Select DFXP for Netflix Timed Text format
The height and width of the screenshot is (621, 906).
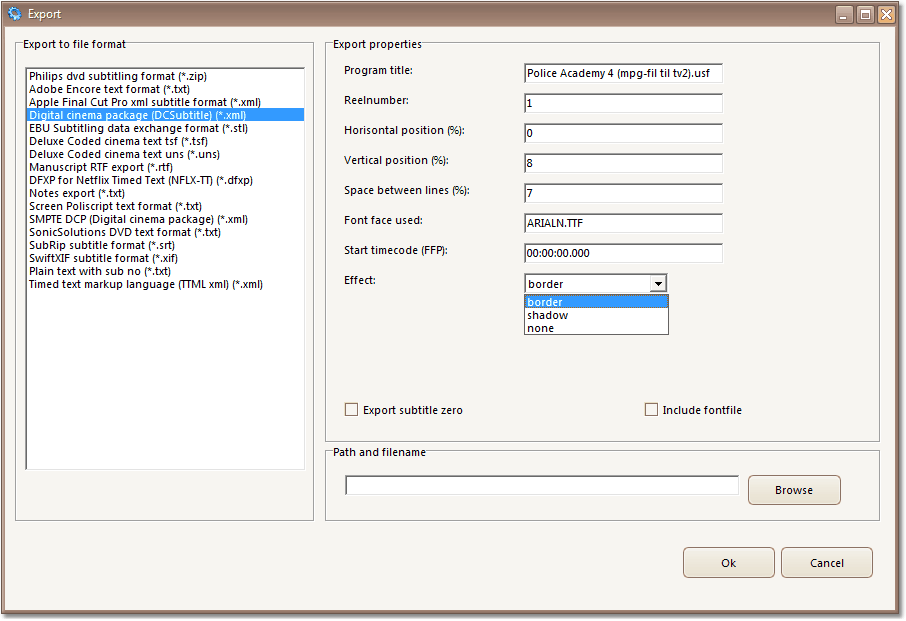click(165, 180)
